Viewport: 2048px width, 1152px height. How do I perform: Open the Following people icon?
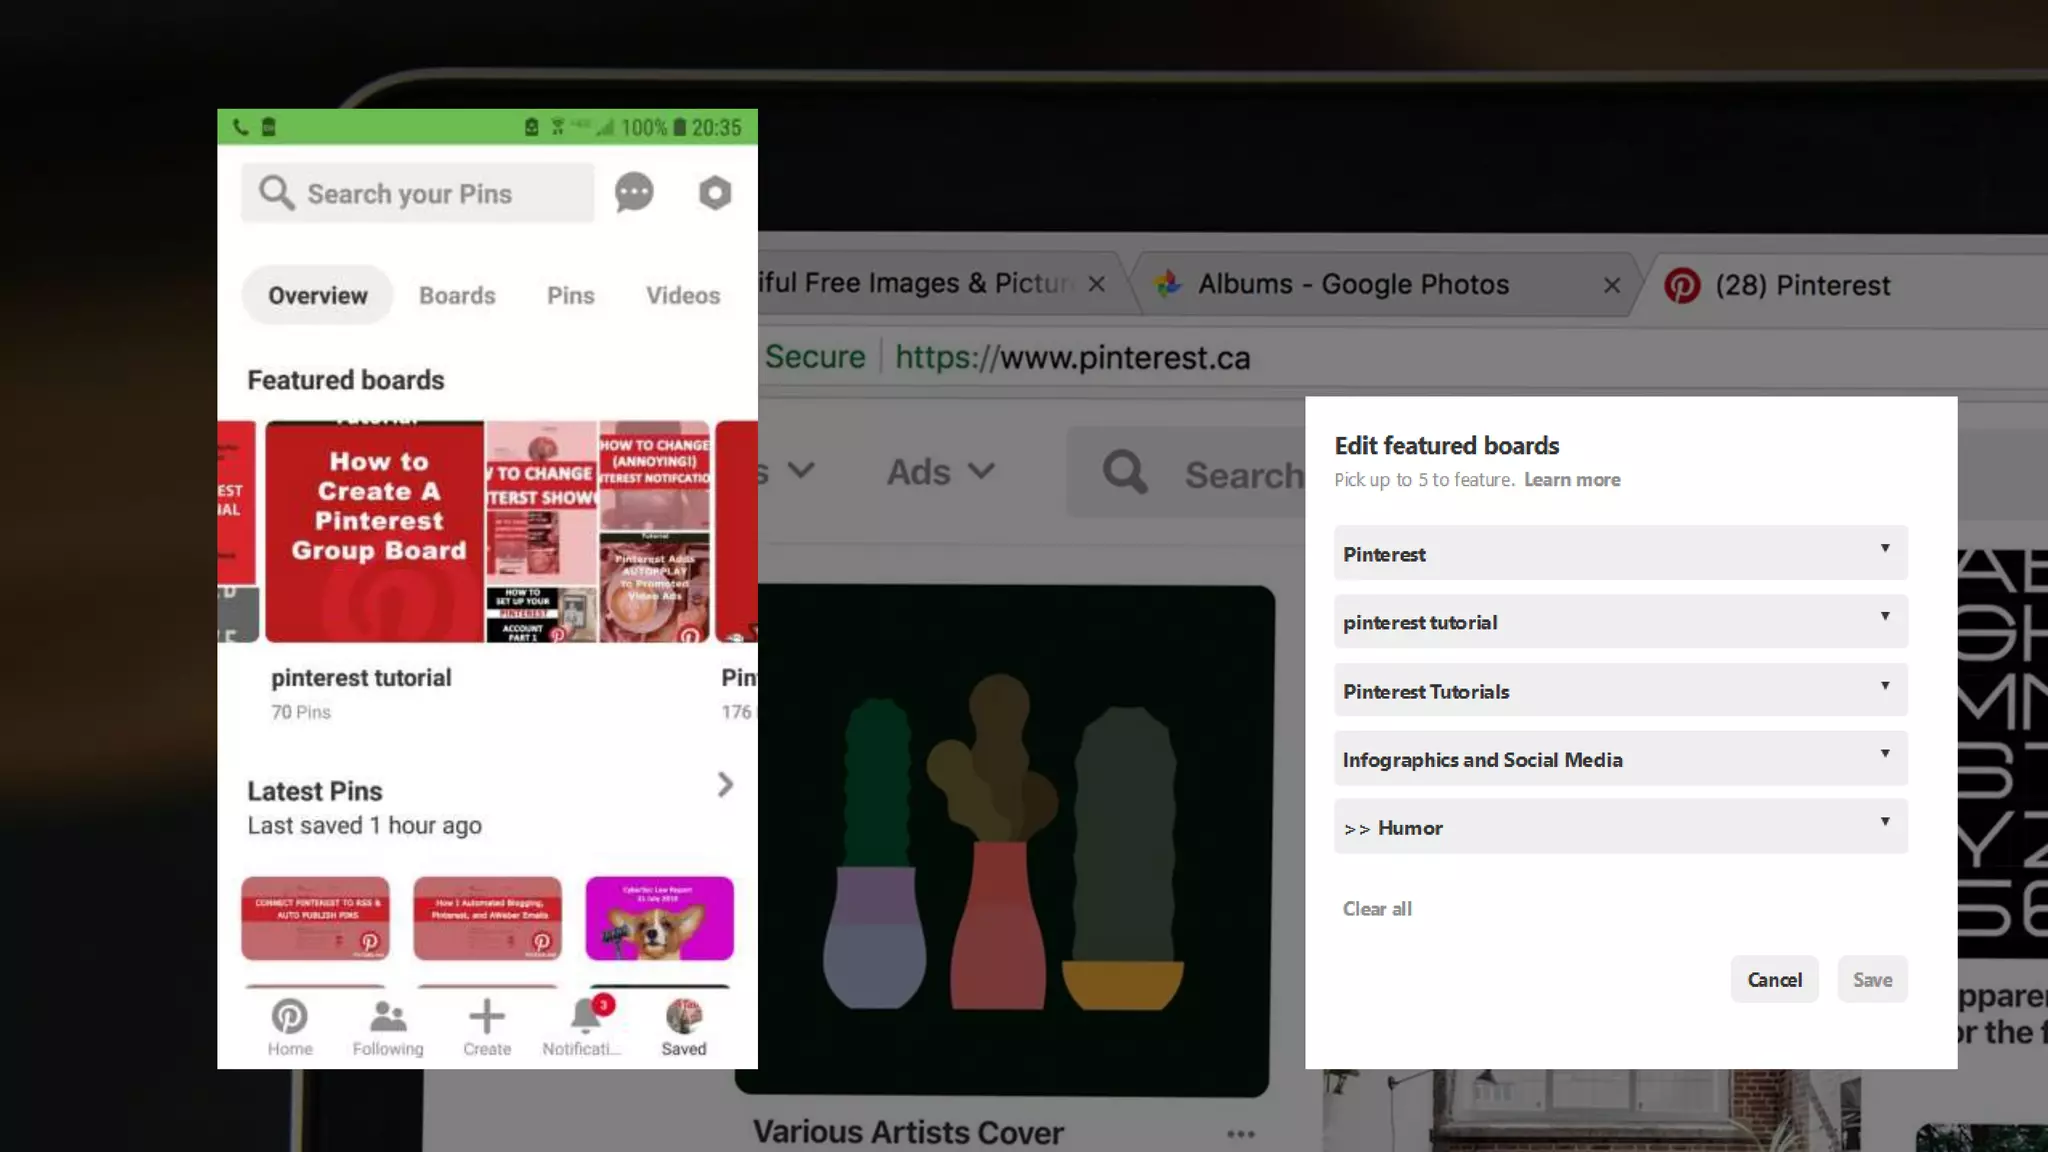(x=388, y=1017)
